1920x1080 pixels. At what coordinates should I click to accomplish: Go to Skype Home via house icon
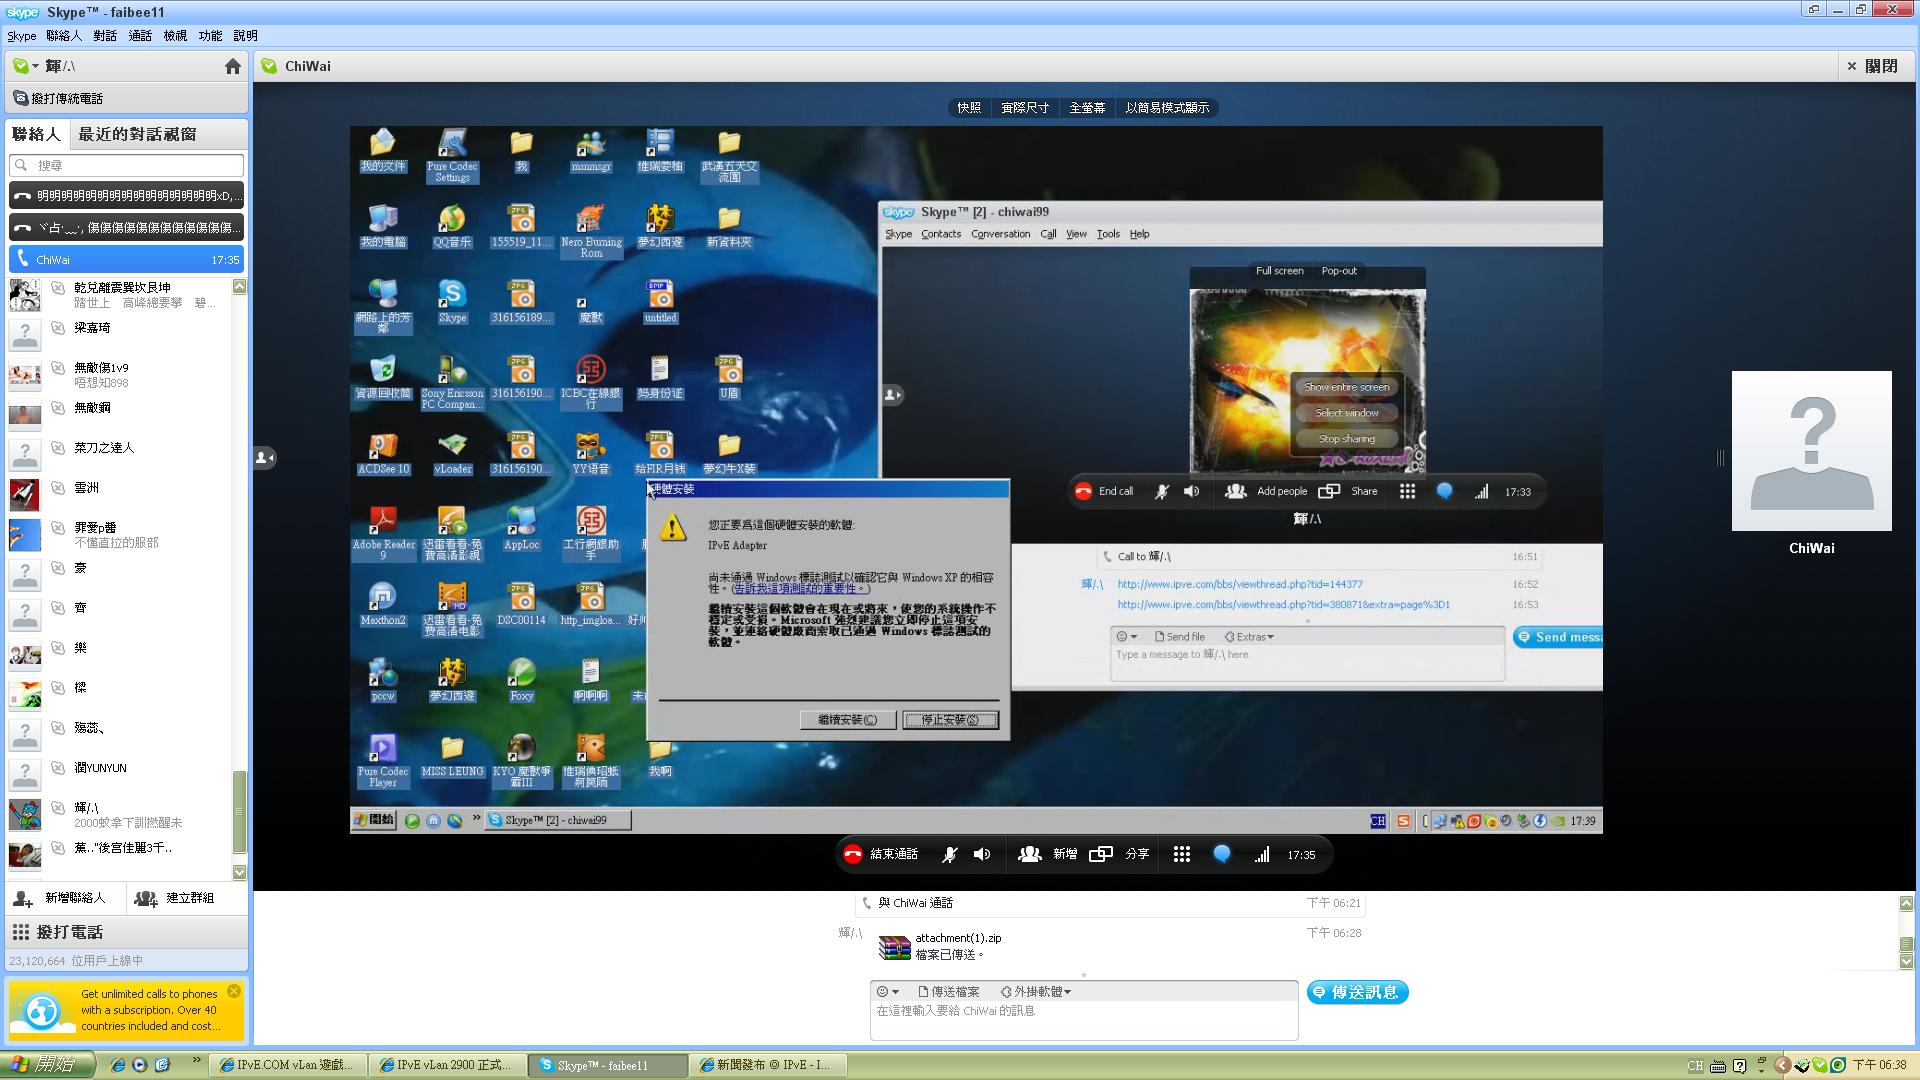[233, 66]
